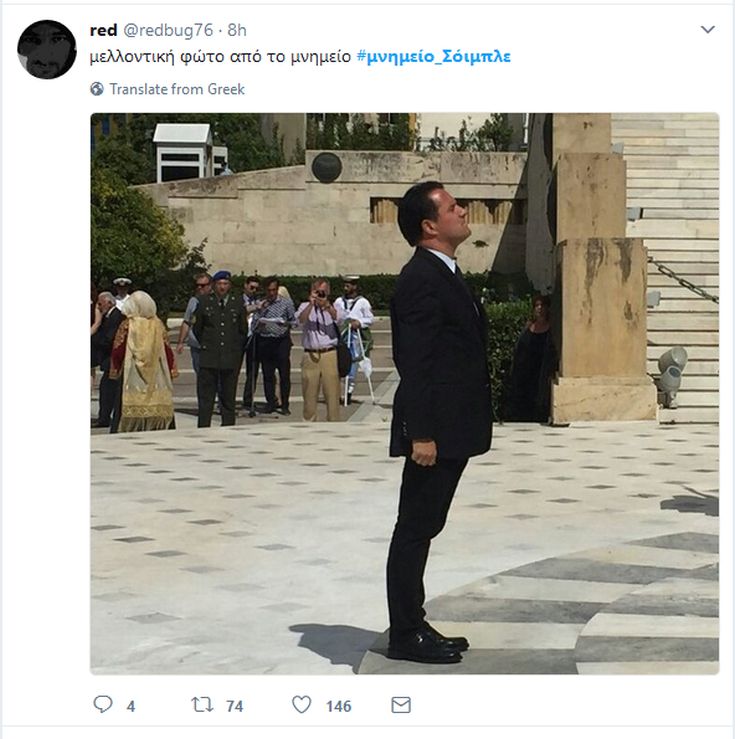Click the retweet count 74
This screenshot has width=735, height=739.
235,706
